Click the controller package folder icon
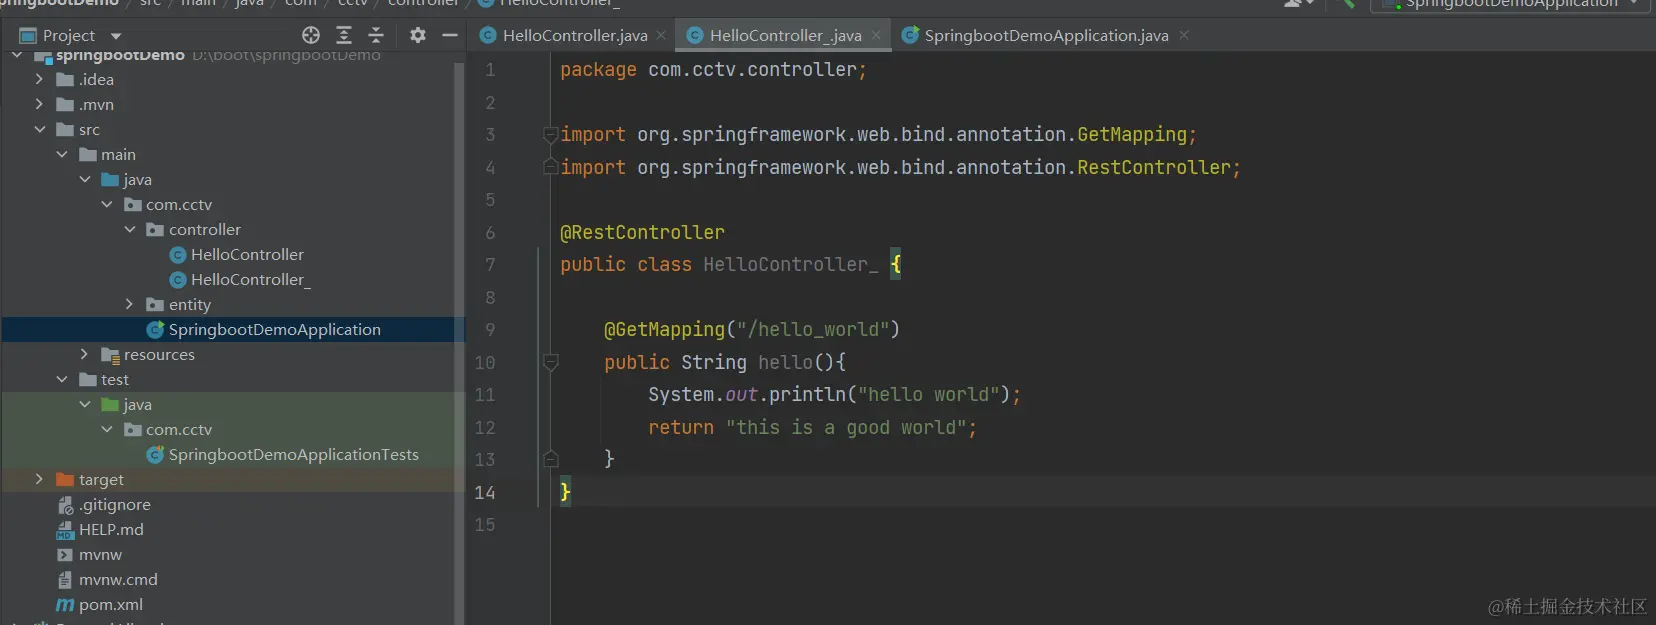 point(155,229)
